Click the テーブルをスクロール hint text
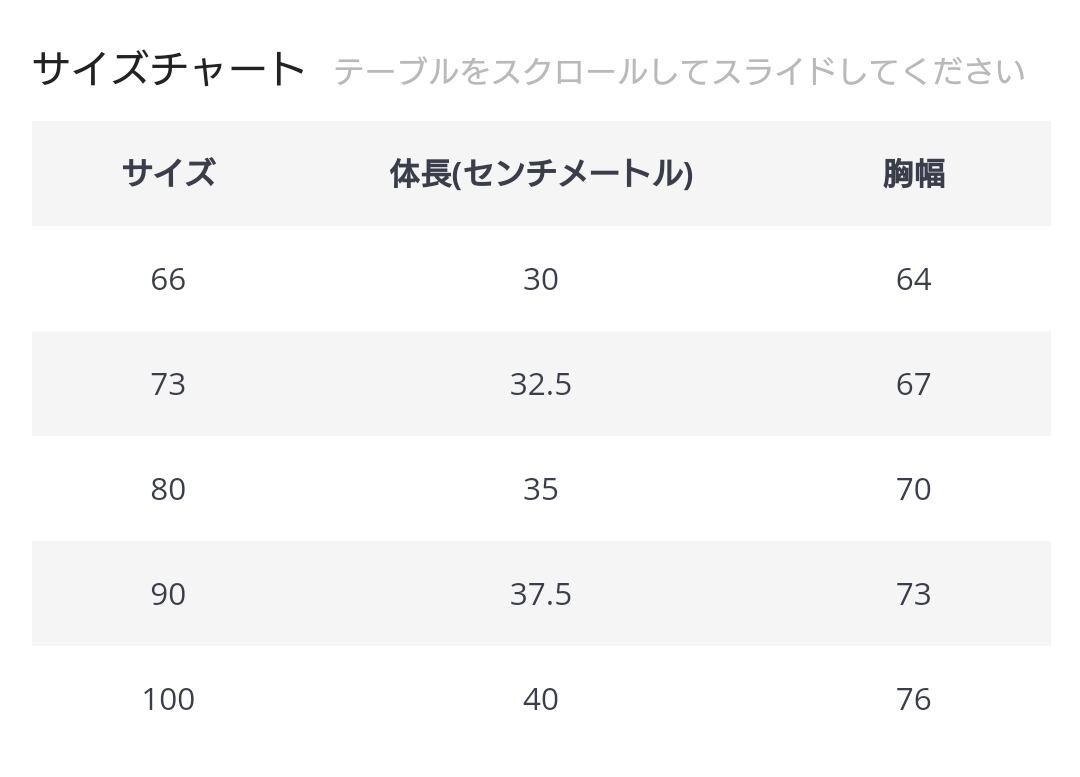Image resolution: width=1080 pixels, height=777 pixels. click(678, 72)
